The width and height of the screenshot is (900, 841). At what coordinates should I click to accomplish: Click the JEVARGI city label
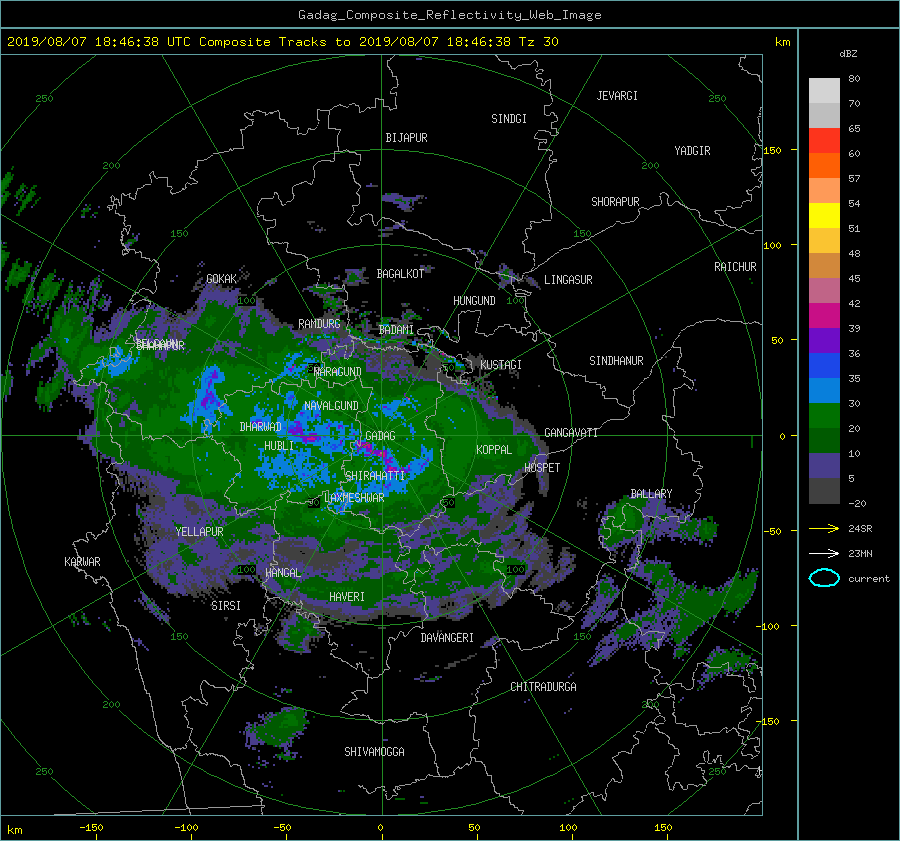[617, 96]
